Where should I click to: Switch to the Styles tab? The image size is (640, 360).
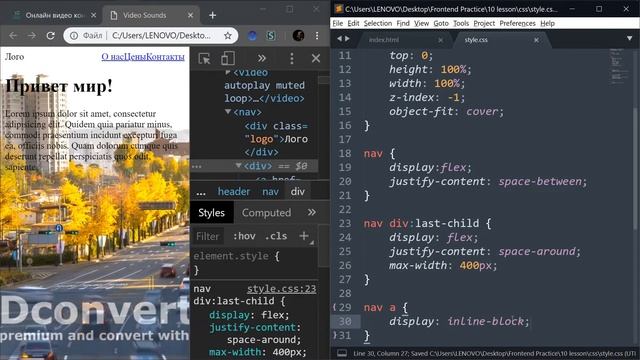click(x=211, y=213)
